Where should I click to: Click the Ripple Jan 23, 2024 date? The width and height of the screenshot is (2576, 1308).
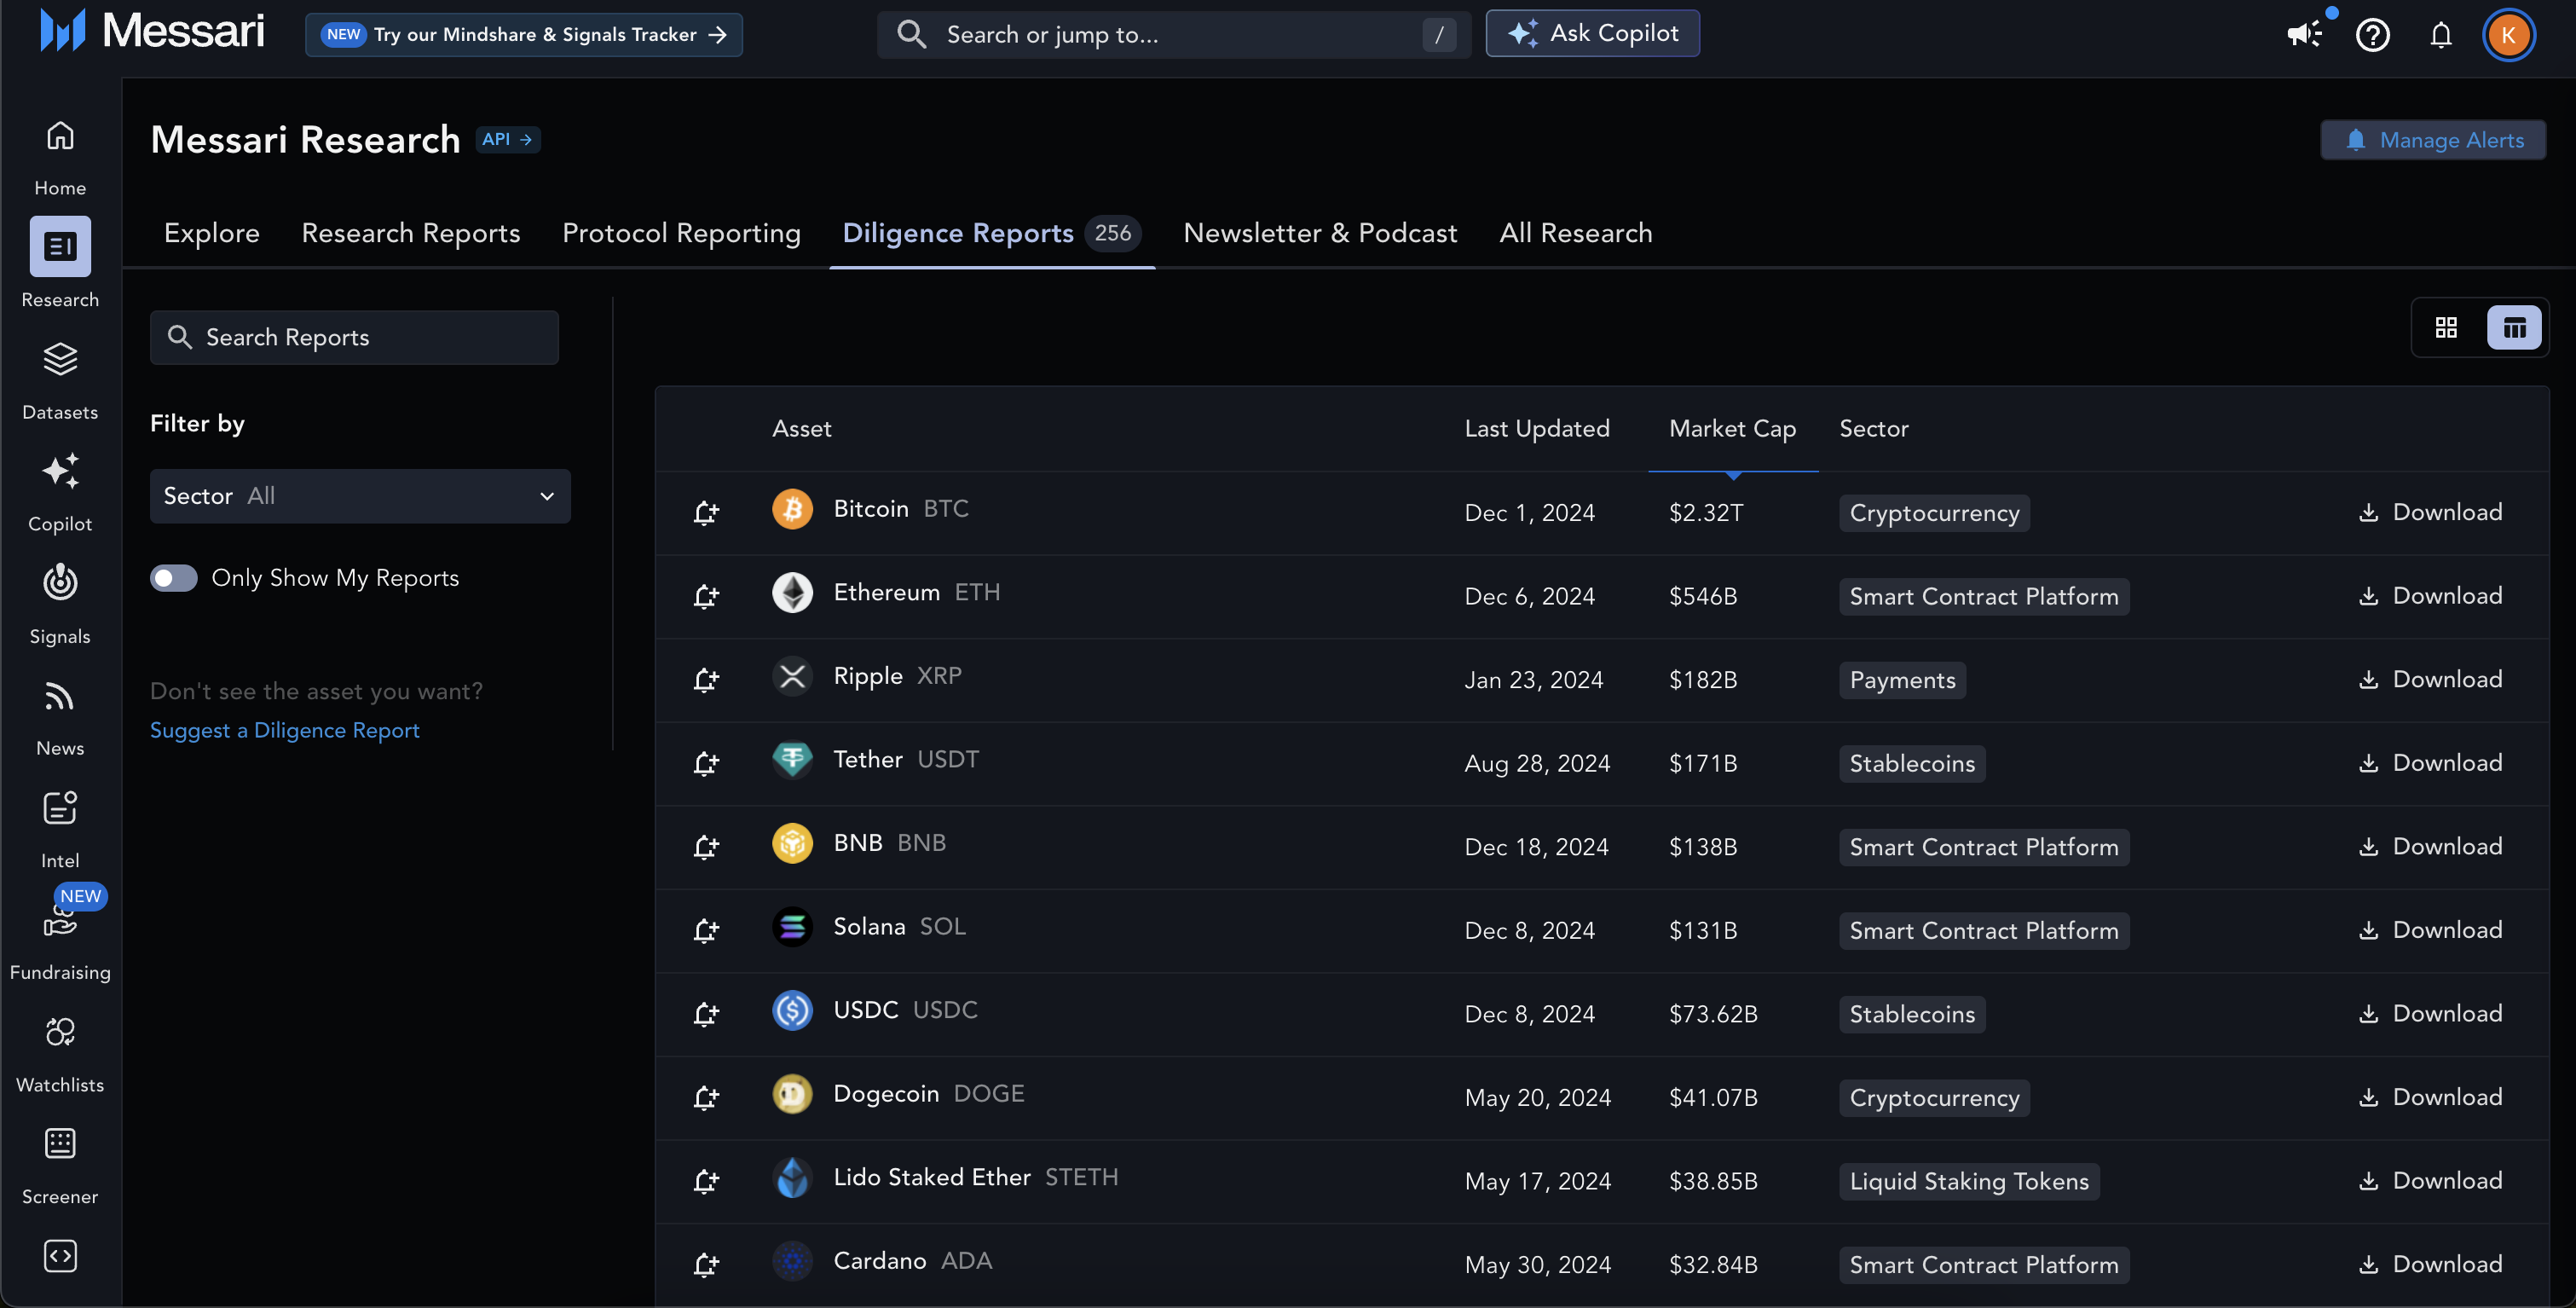pos(1533,680)
